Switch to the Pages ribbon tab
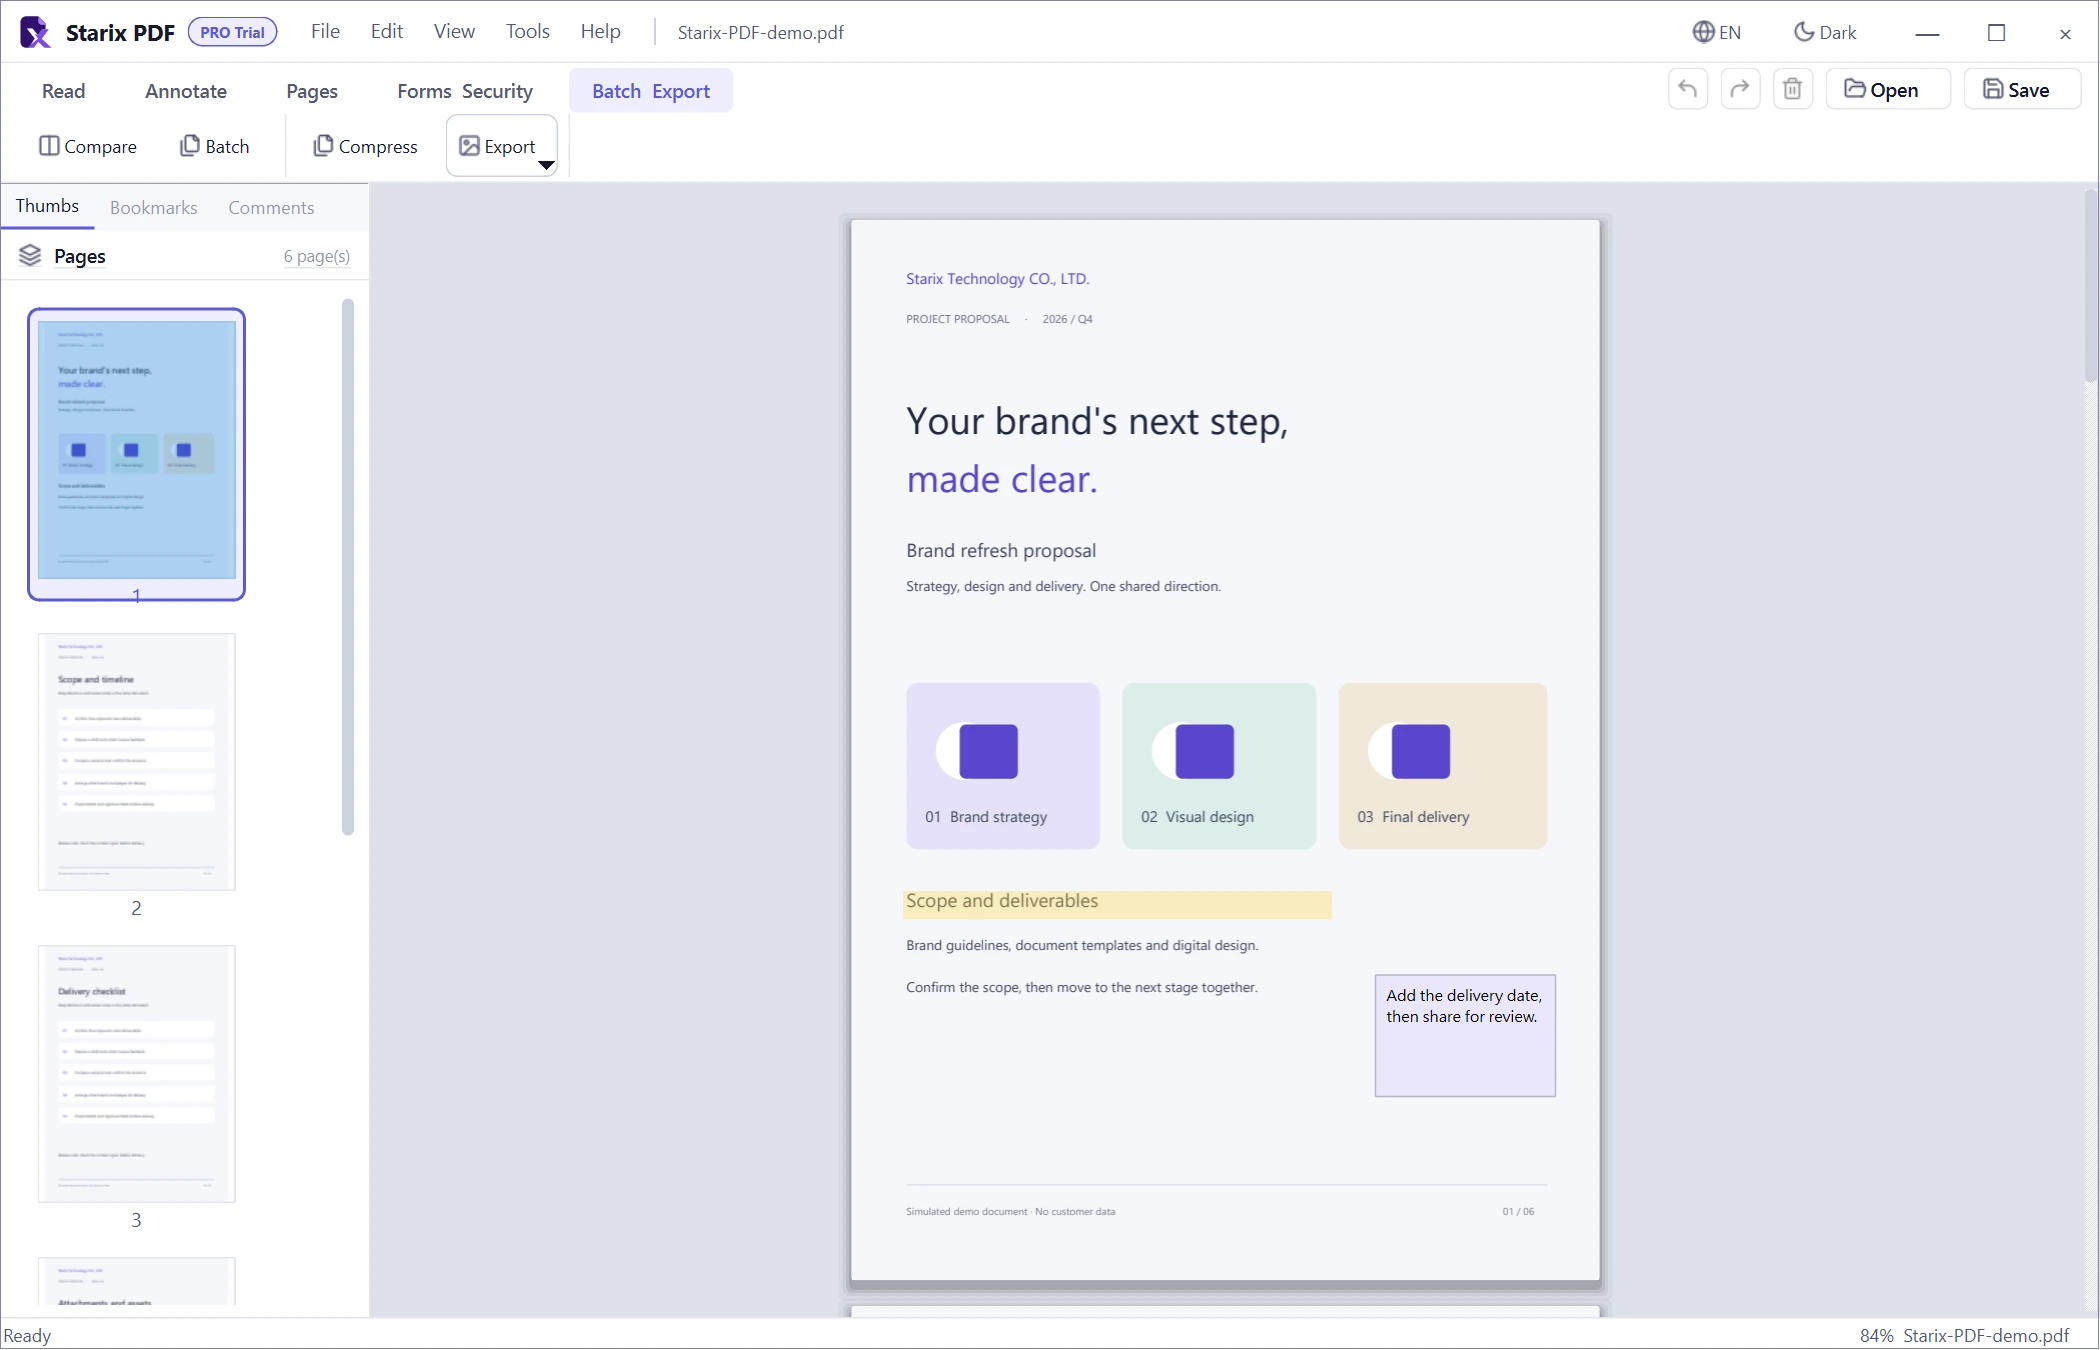The height and width of the screenshot is (1350, 2100). point(312,91)
